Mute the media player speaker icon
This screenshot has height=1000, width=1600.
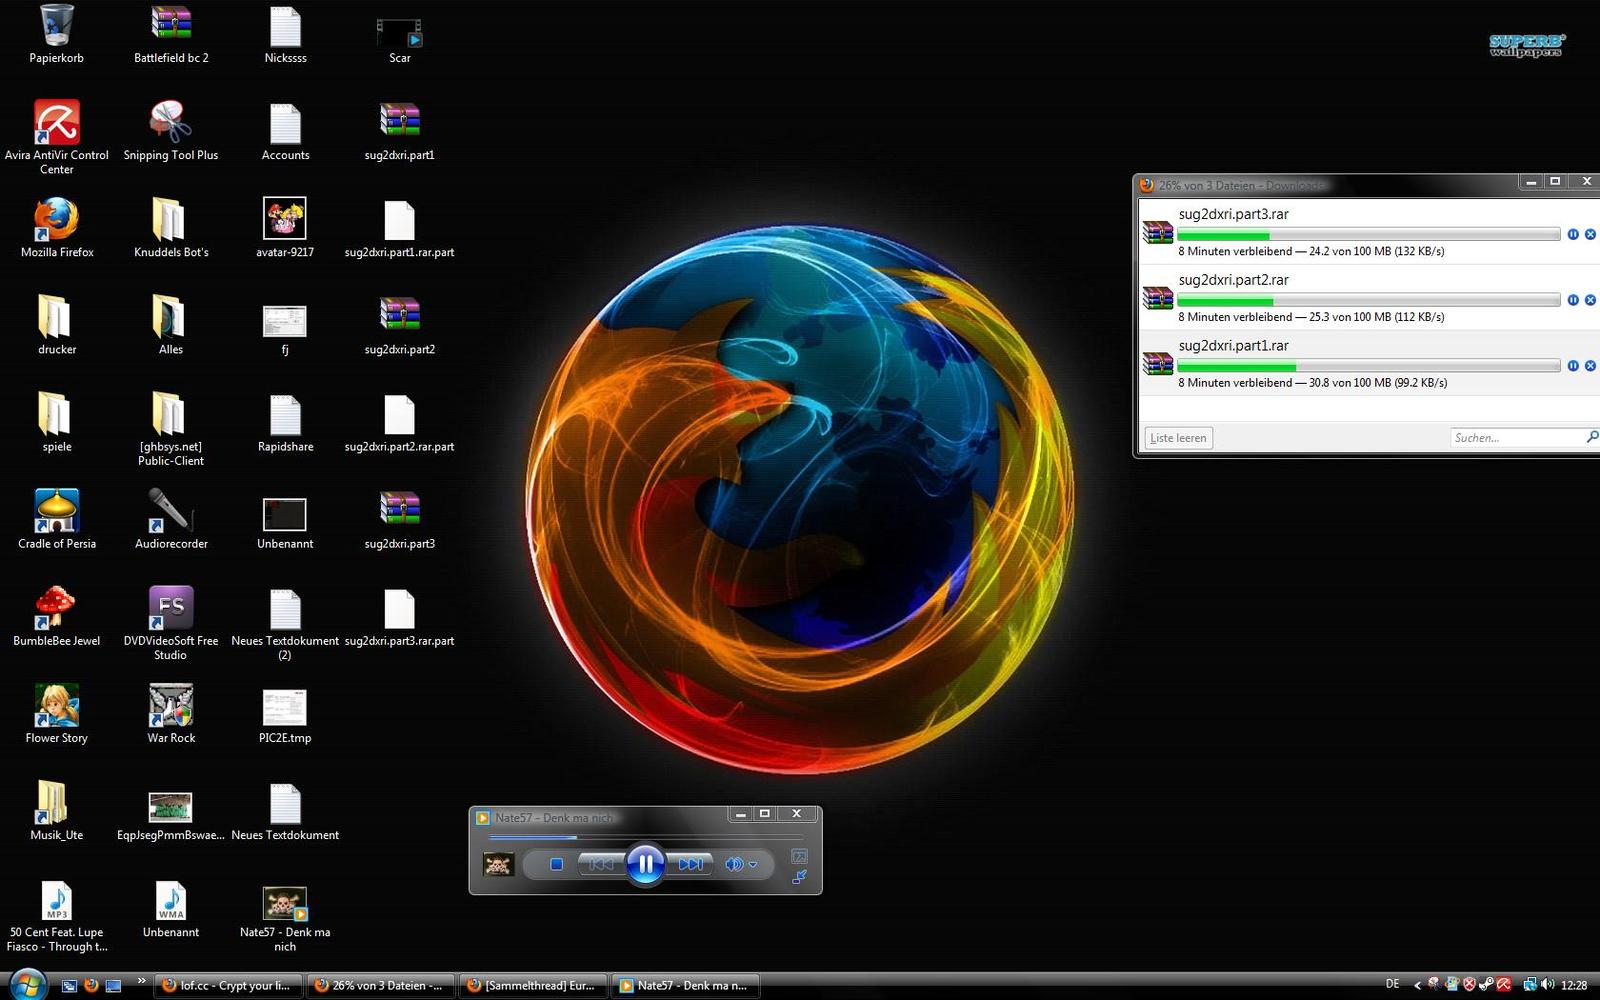(x=733, y=864)
